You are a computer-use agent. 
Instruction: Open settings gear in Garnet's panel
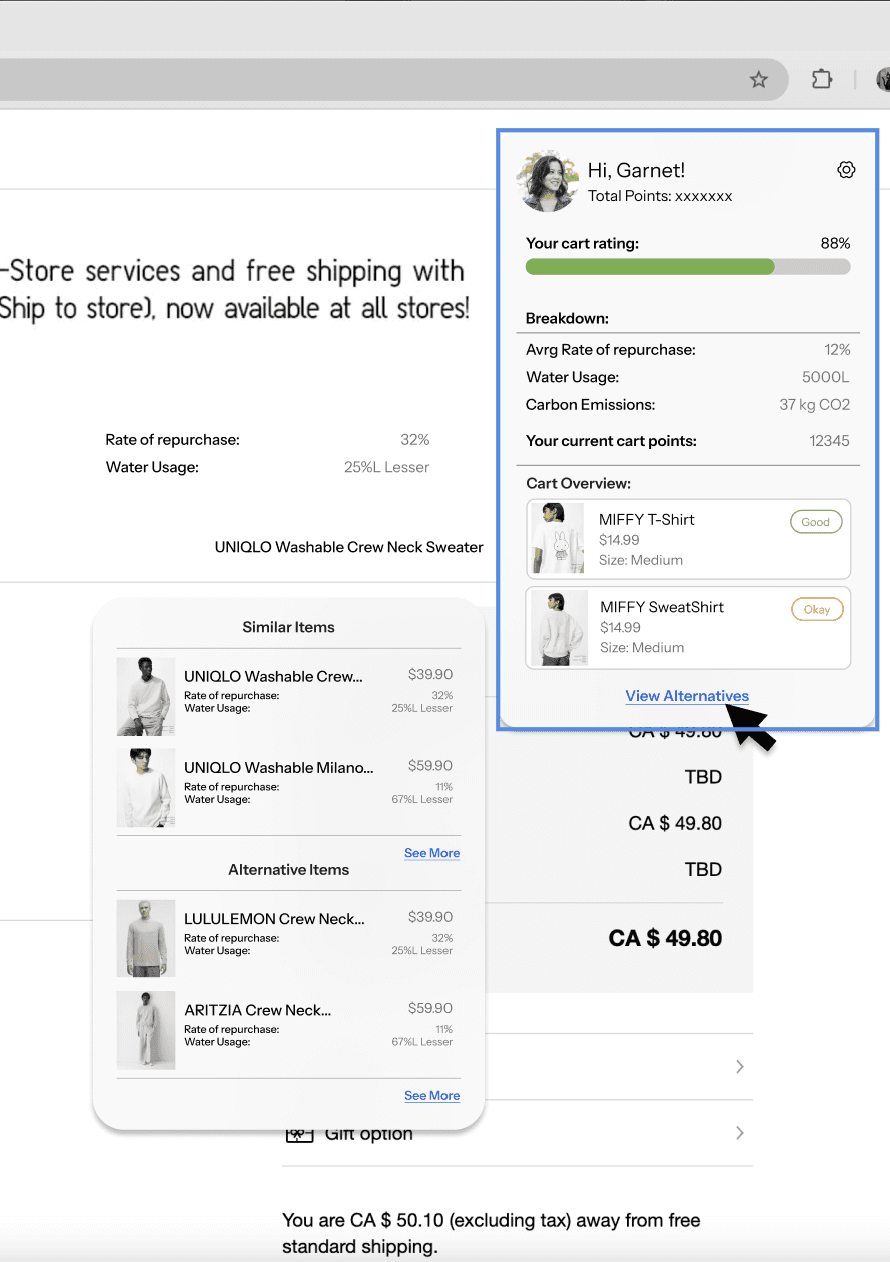846,170
